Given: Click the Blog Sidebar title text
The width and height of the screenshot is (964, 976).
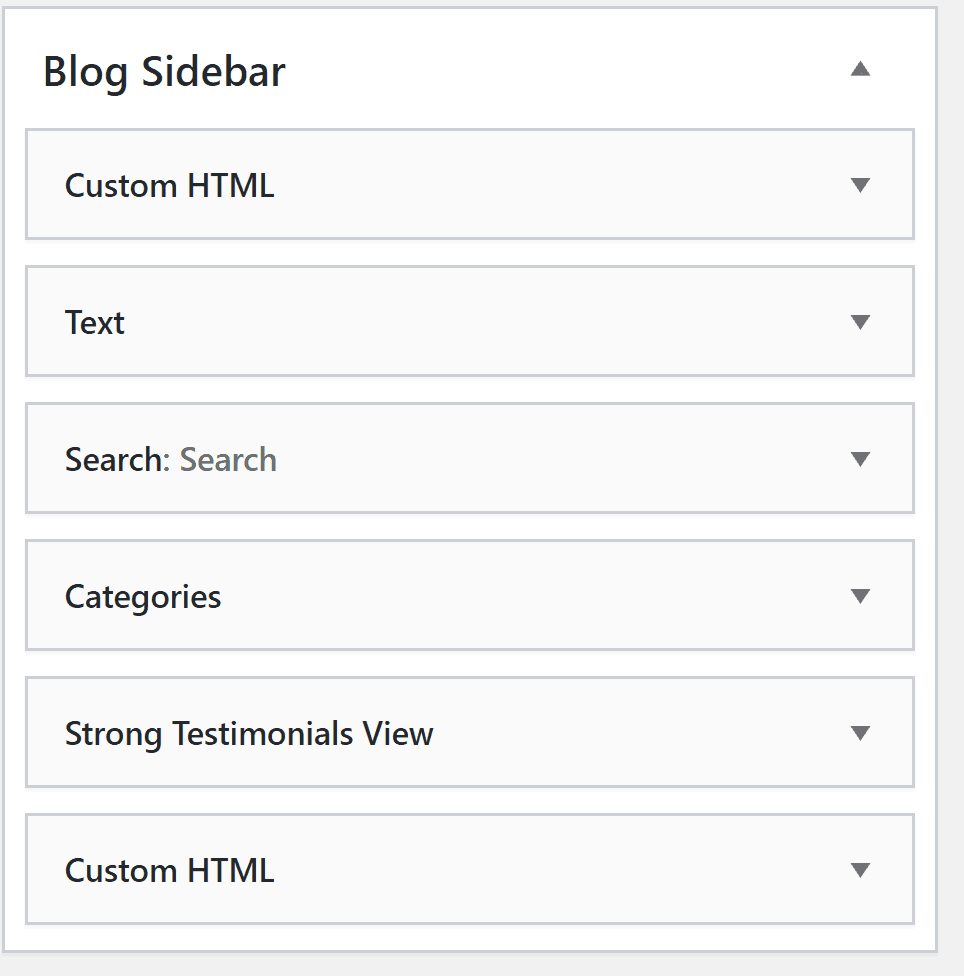Looking at the screenshot, I should click(x=164, y=70).
